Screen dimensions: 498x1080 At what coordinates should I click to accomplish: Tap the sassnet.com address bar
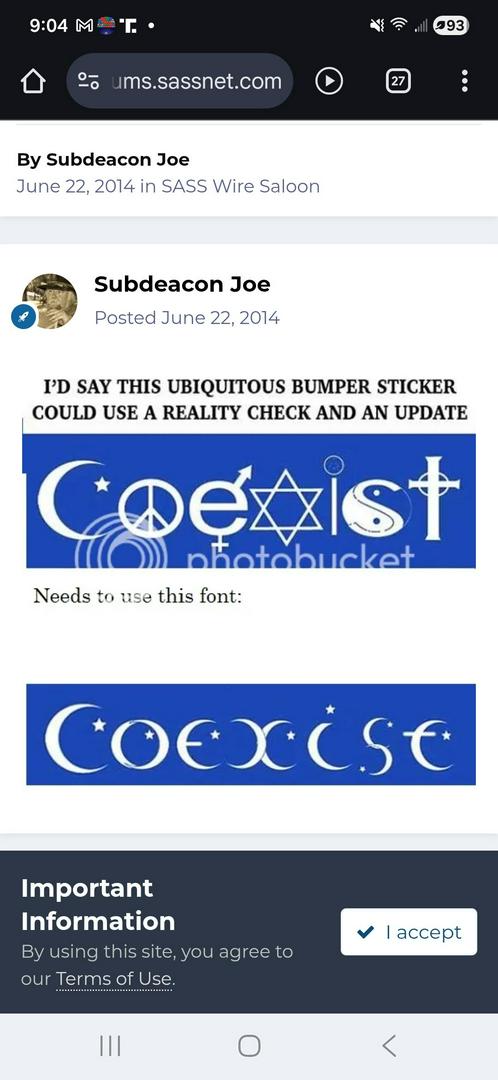click(180, 81)
